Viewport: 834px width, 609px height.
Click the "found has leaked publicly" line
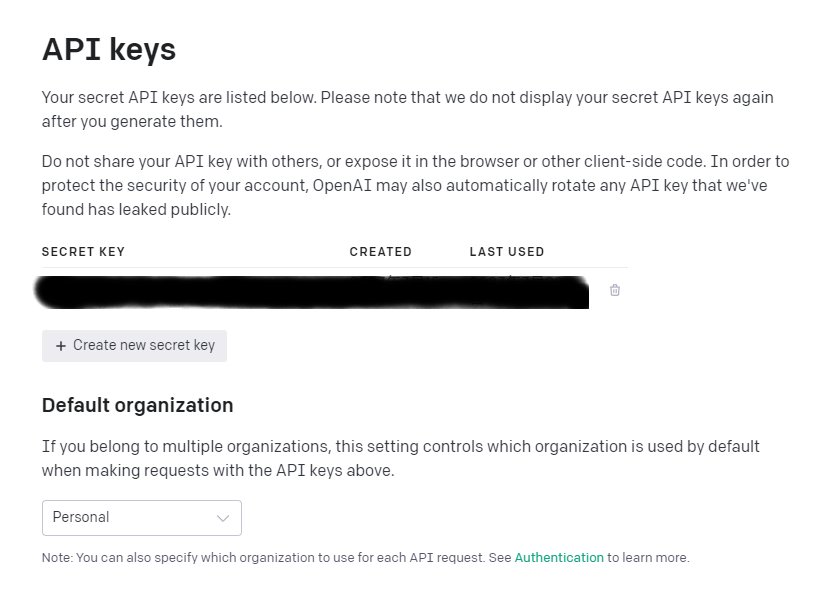(136, 209)
